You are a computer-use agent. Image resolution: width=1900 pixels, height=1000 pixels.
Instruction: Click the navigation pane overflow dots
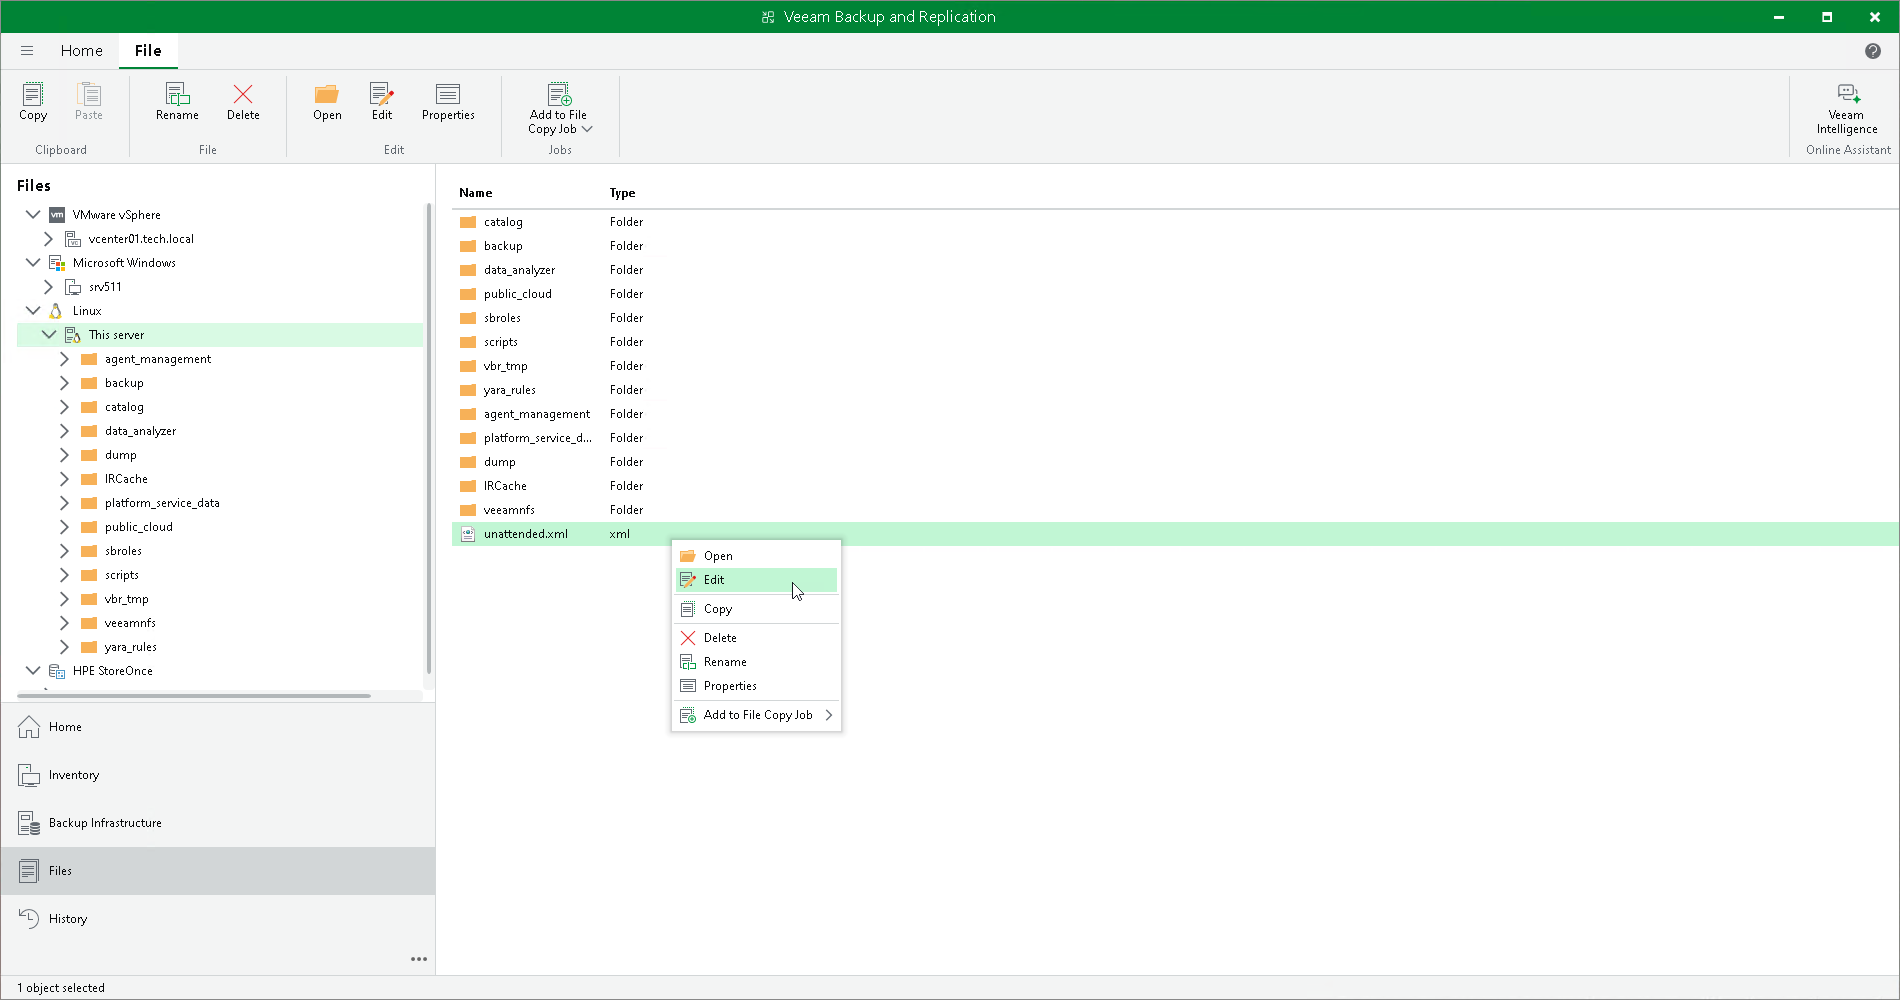(x=419, y=959)
